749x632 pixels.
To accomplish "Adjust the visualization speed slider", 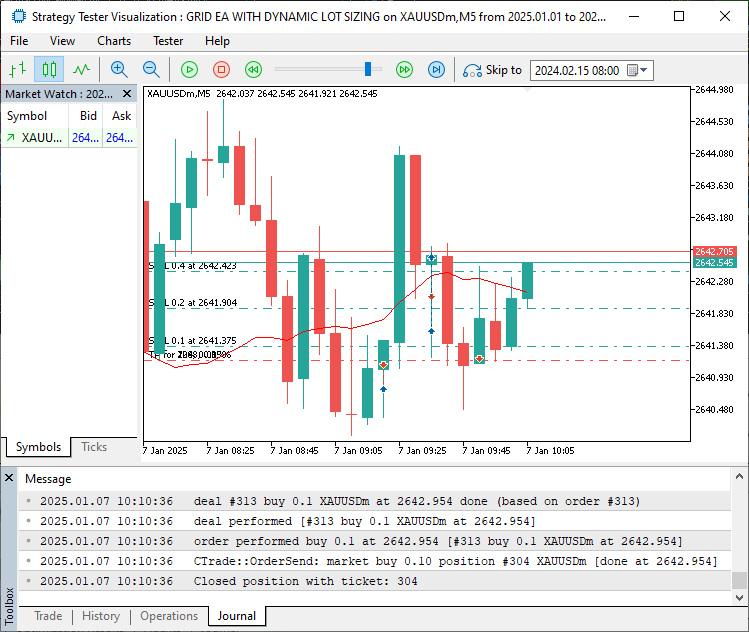I will 369,69.
